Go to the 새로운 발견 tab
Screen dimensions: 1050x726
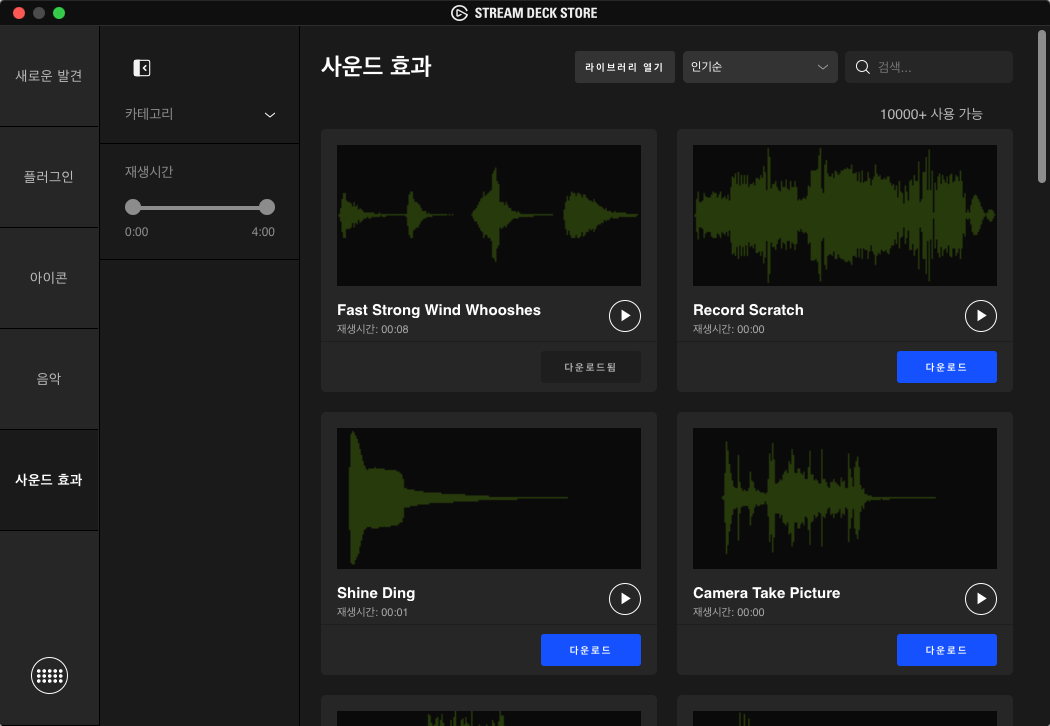coord(49,76)
